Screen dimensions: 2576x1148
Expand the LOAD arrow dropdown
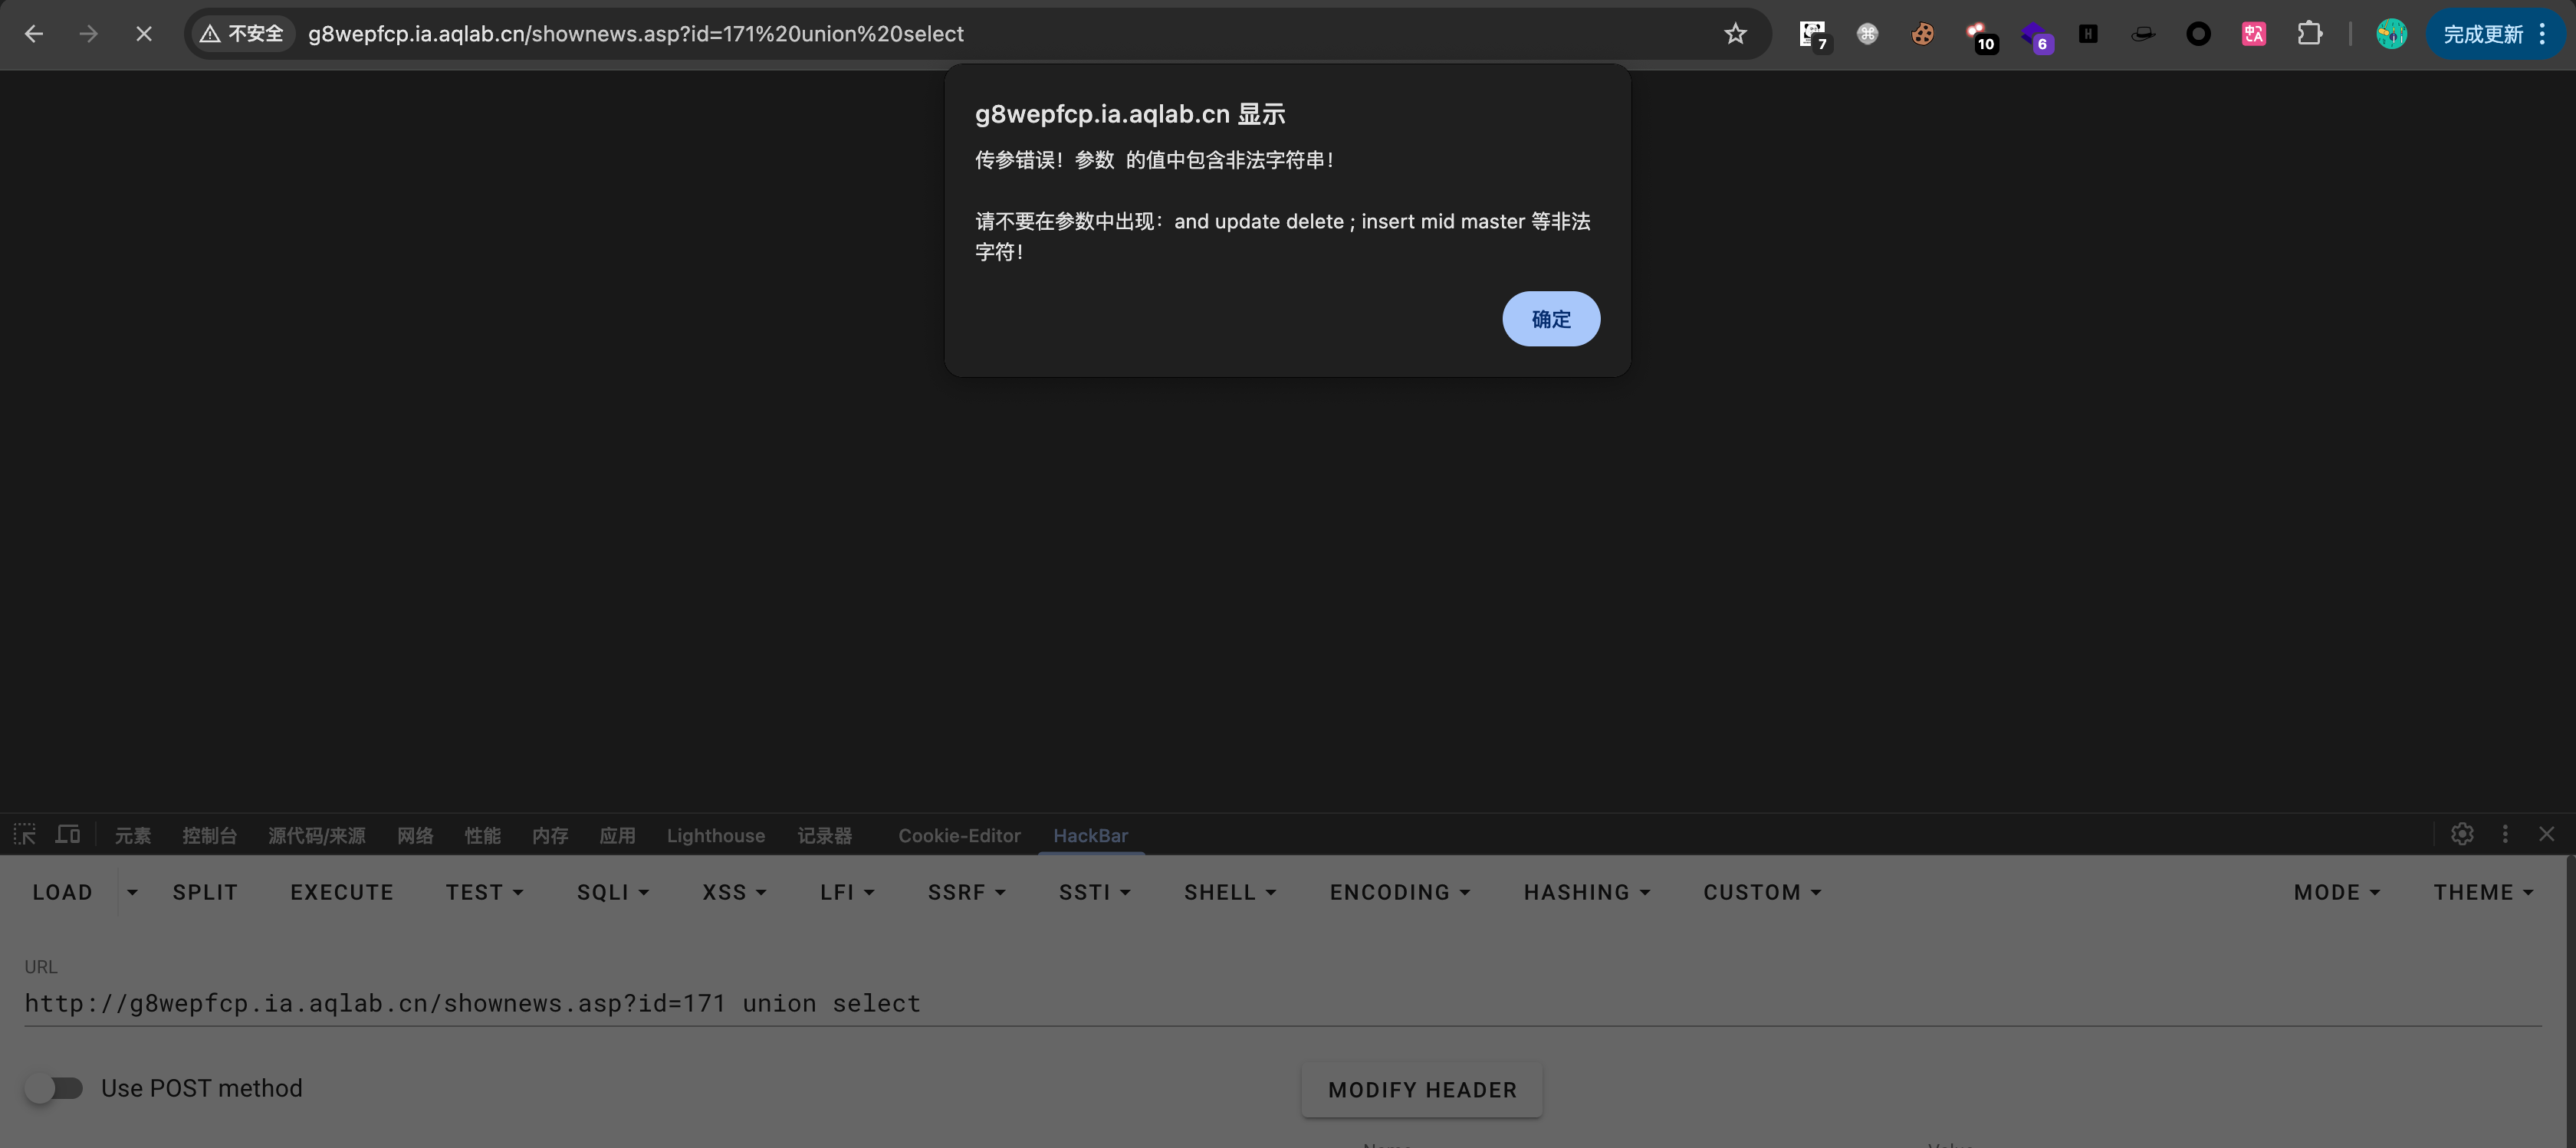pyautogui.click(x=132, y=892)
